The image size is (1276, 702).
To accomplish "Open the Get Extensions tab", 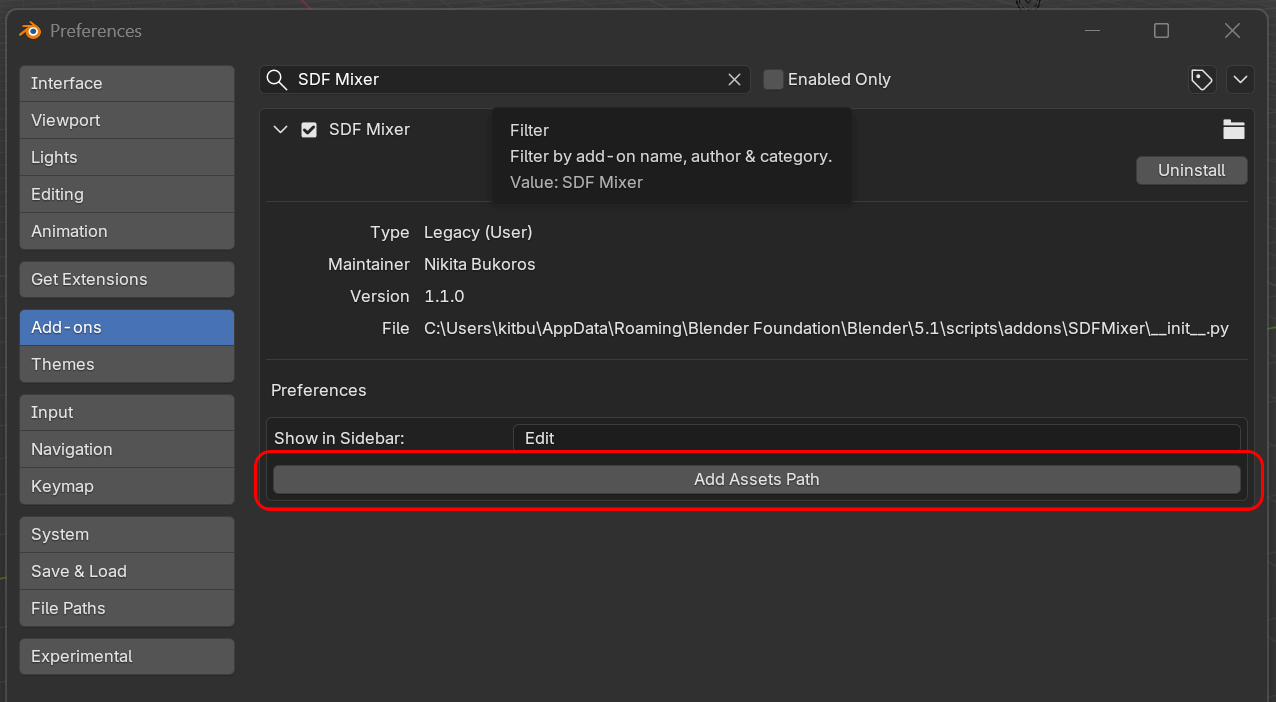I will (127, 279).
